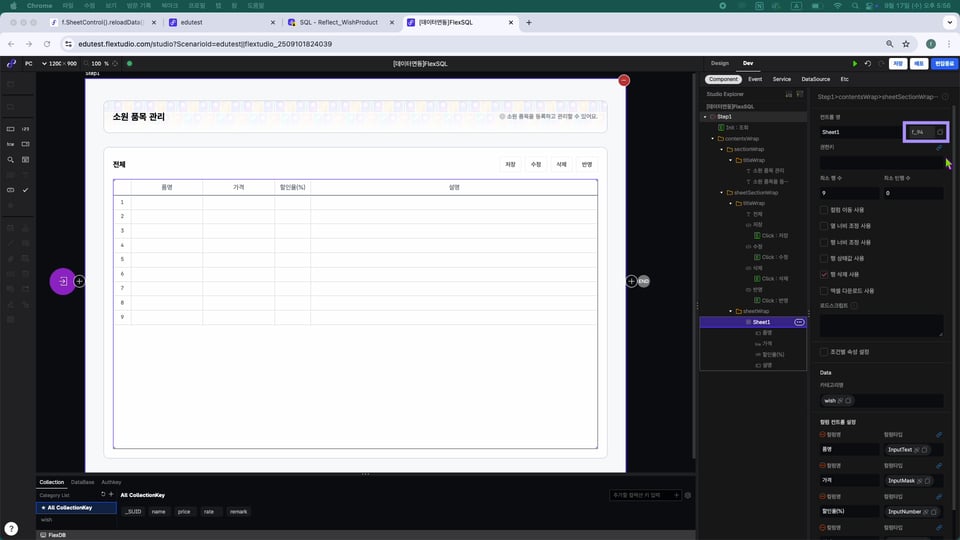Click the red remove icon for 품명 column

pyautogui.click(x=823, y=435)
